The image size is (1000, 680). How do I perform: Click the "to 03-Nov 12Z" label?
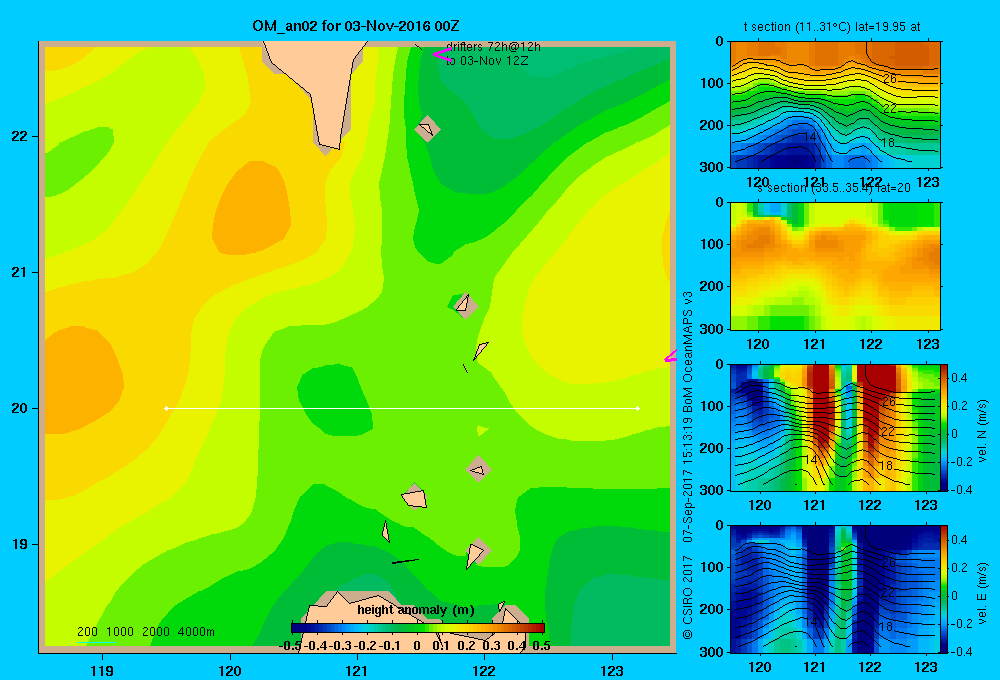coord(487,61)
